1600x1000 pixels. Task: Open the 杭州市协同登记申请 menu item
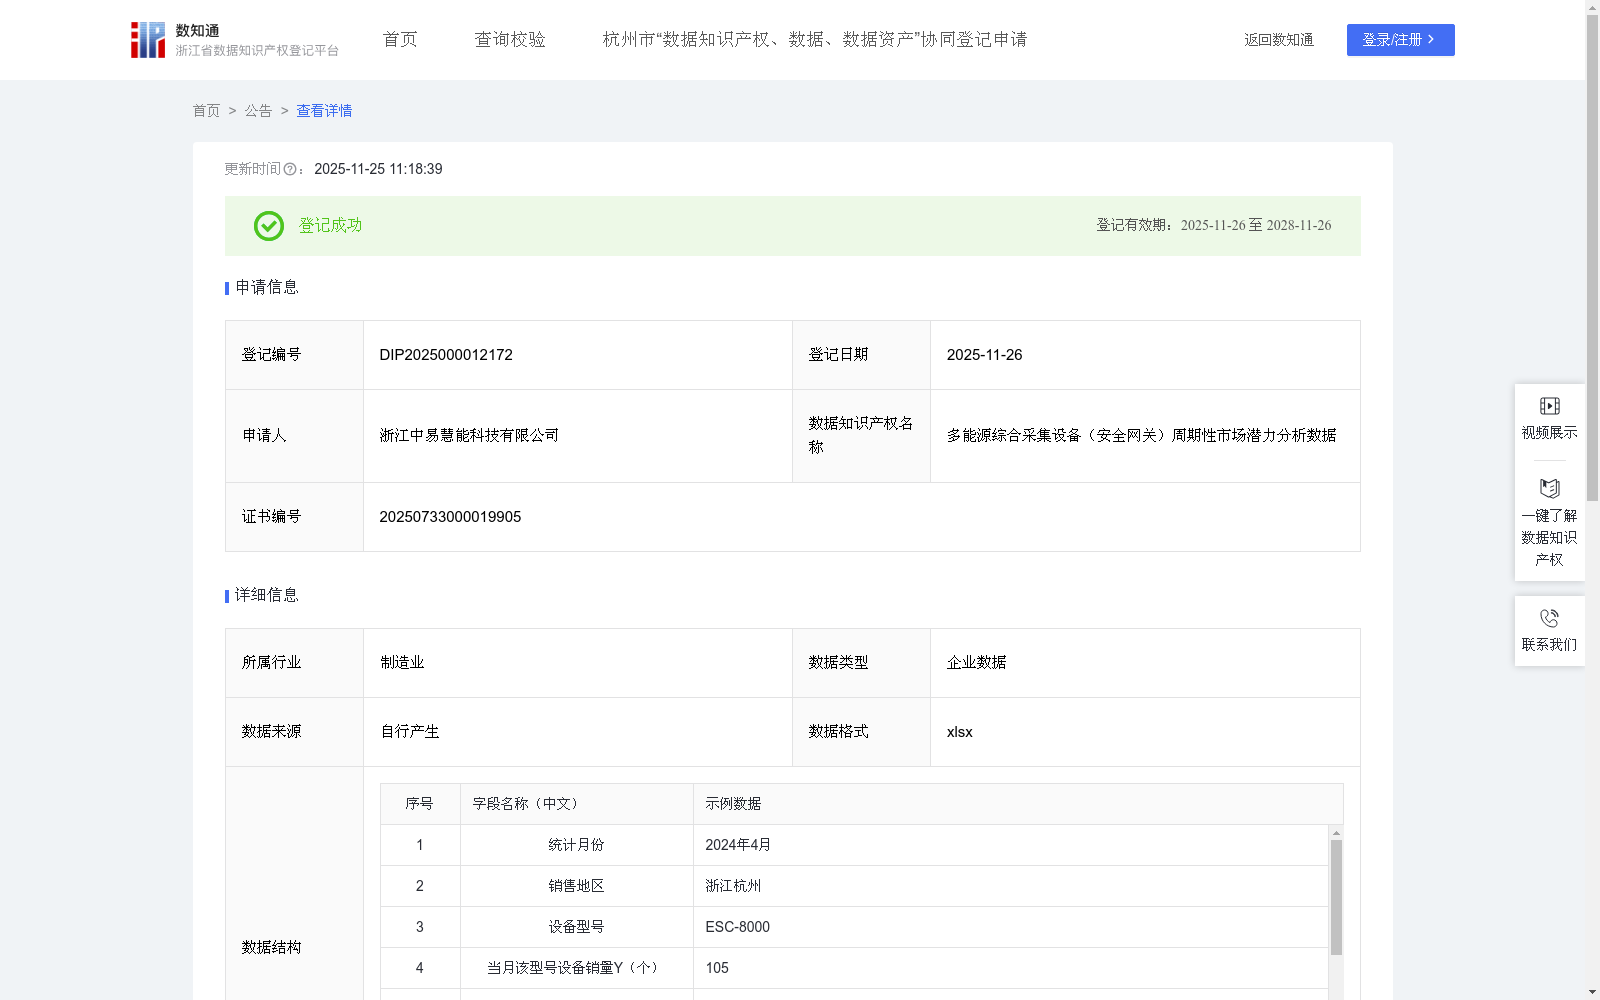point(815,40)
